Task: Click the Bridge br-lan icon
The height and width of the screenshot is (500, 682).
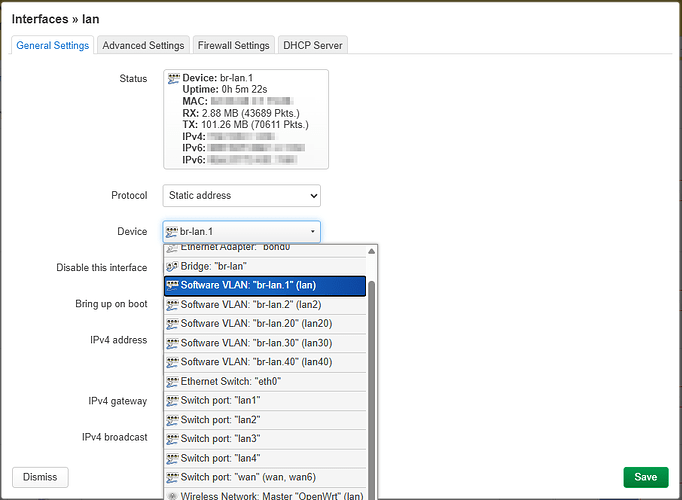Action: [172, 267]
